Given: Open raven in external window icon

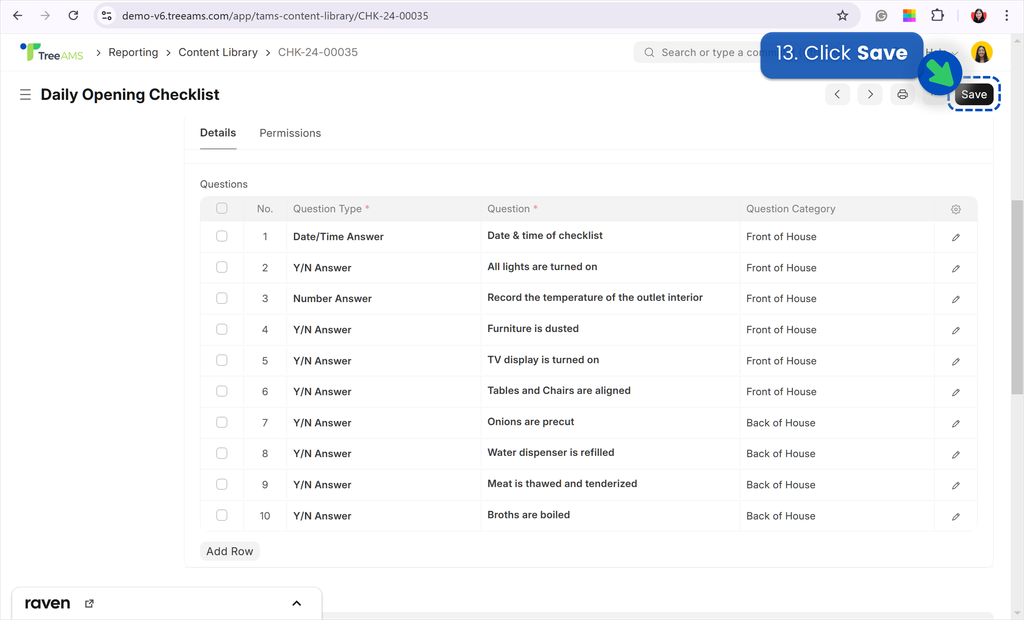Looking at the screenshot, I should click(89, 604).
